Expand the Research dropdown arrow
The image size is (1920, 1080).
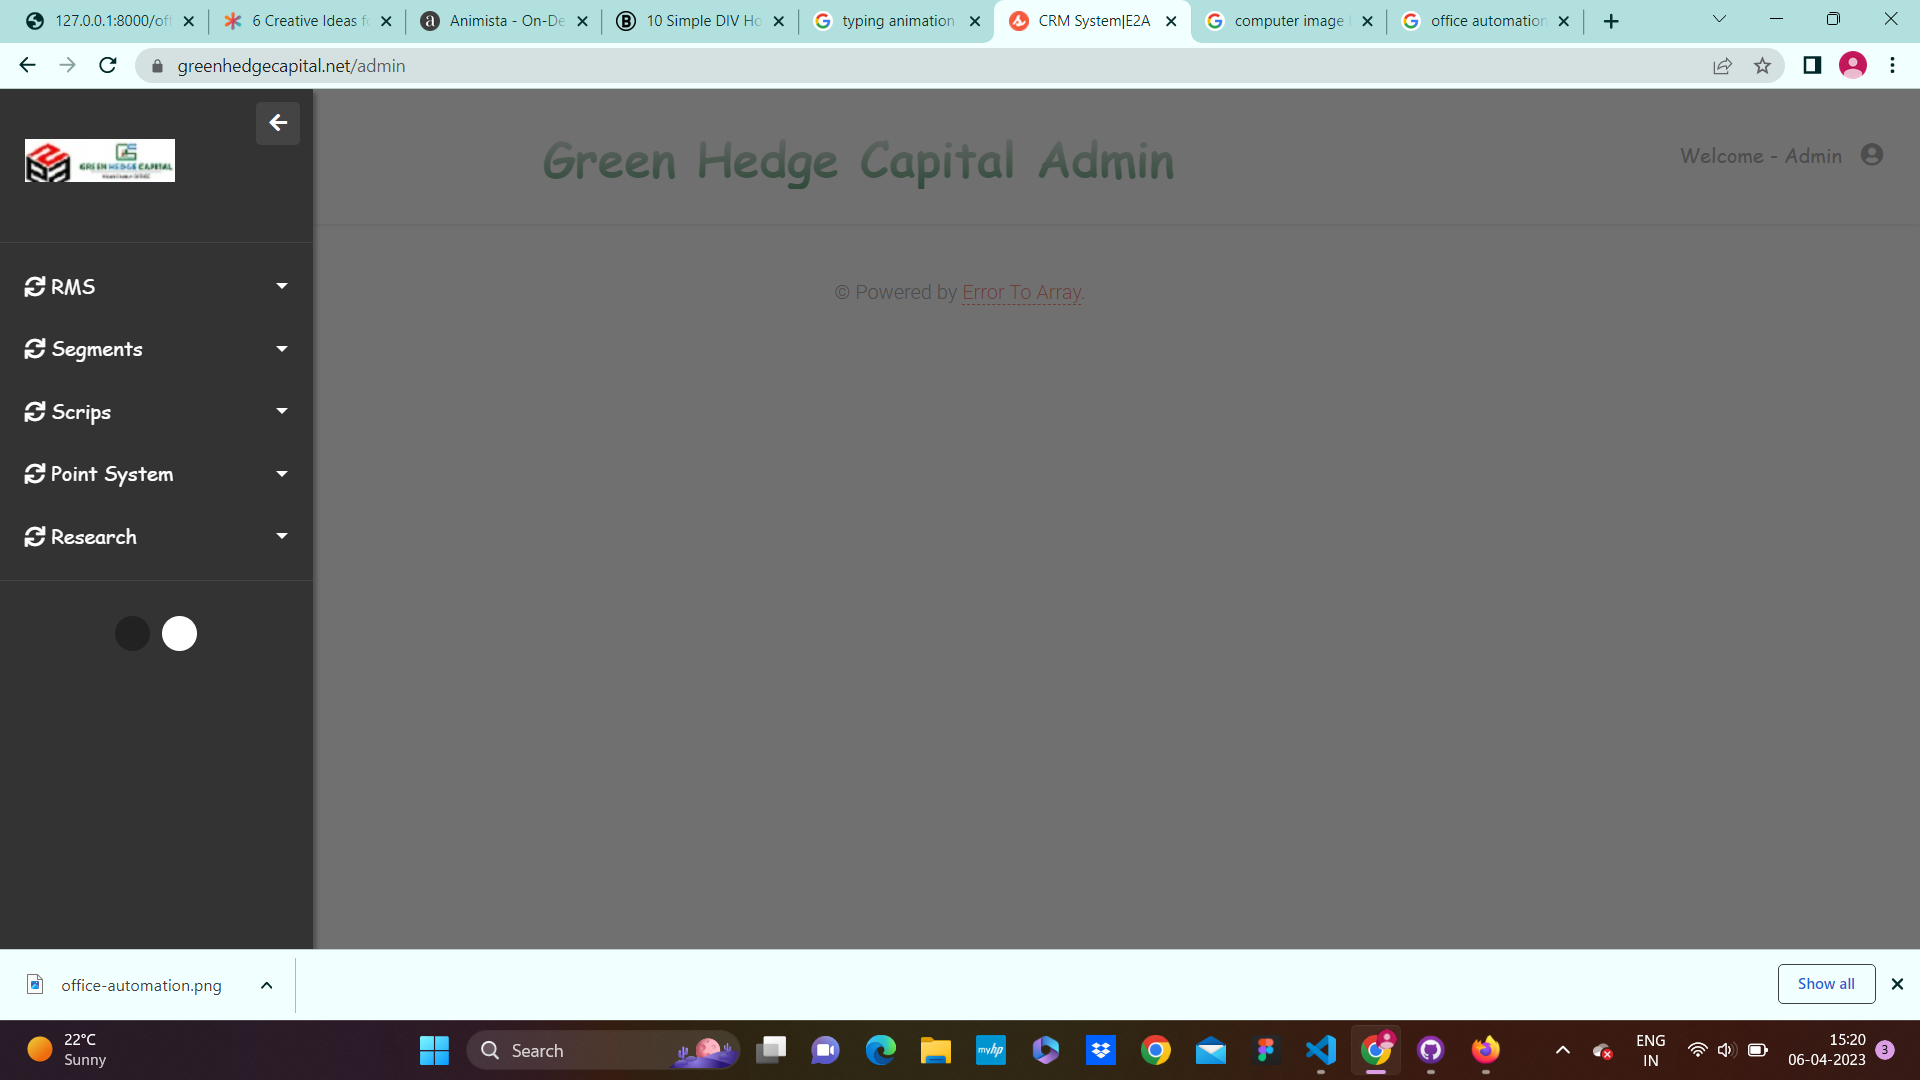pos(282,536)
